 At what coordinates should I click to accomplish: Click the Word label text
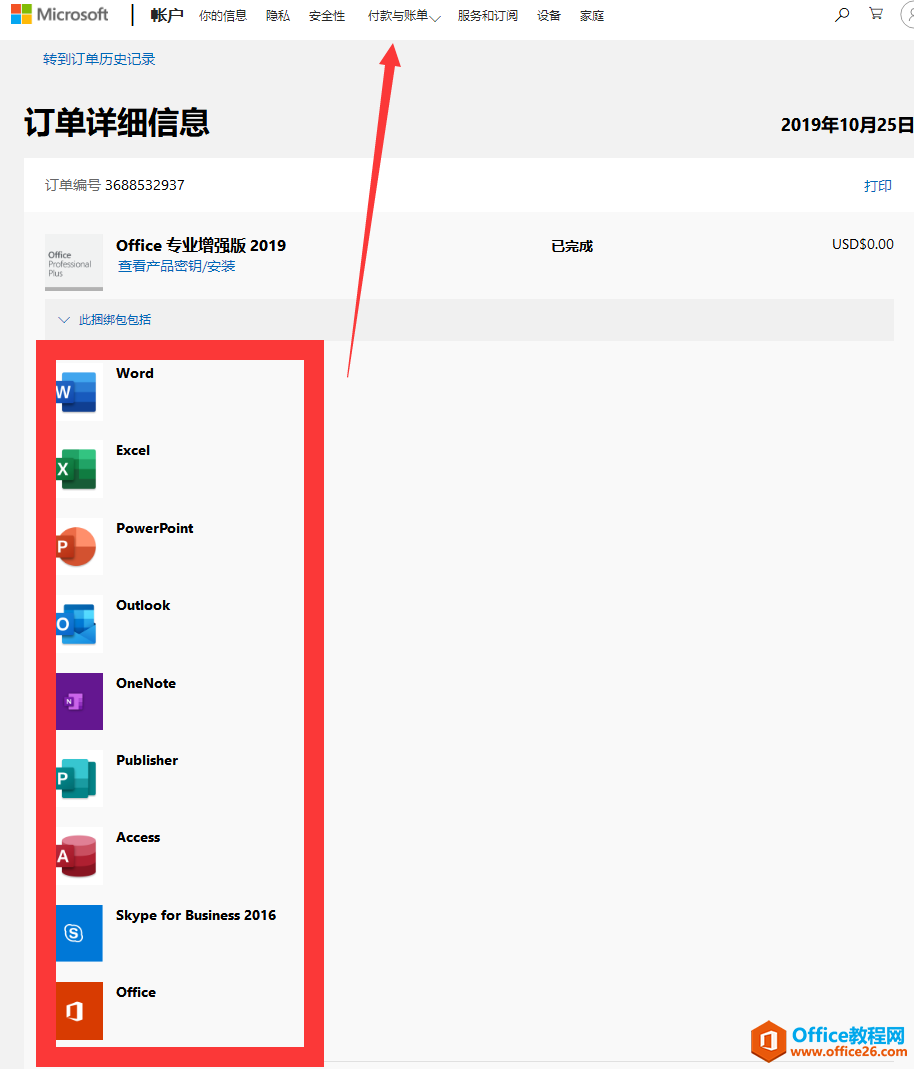(x=135, y=373)
